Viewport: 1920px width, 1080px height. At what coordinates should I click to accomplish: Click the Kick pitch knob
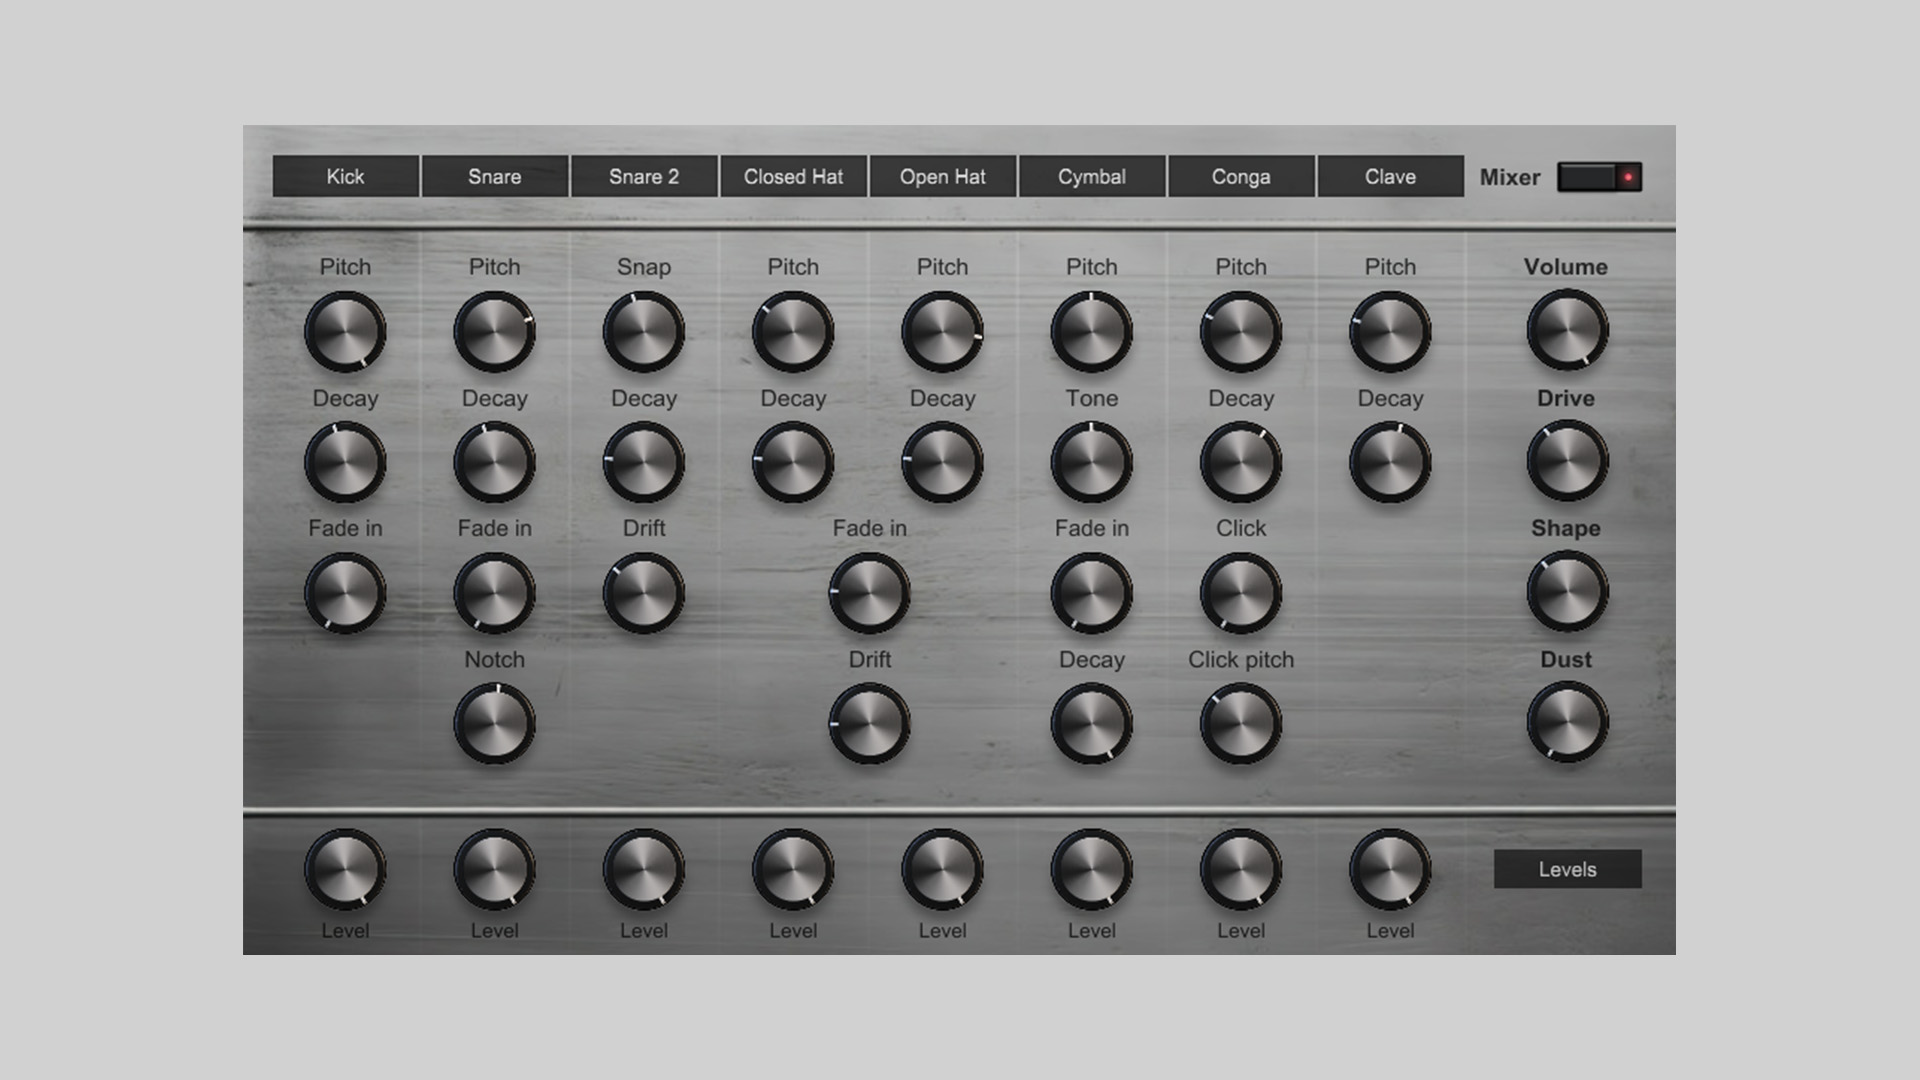(345, 332)
